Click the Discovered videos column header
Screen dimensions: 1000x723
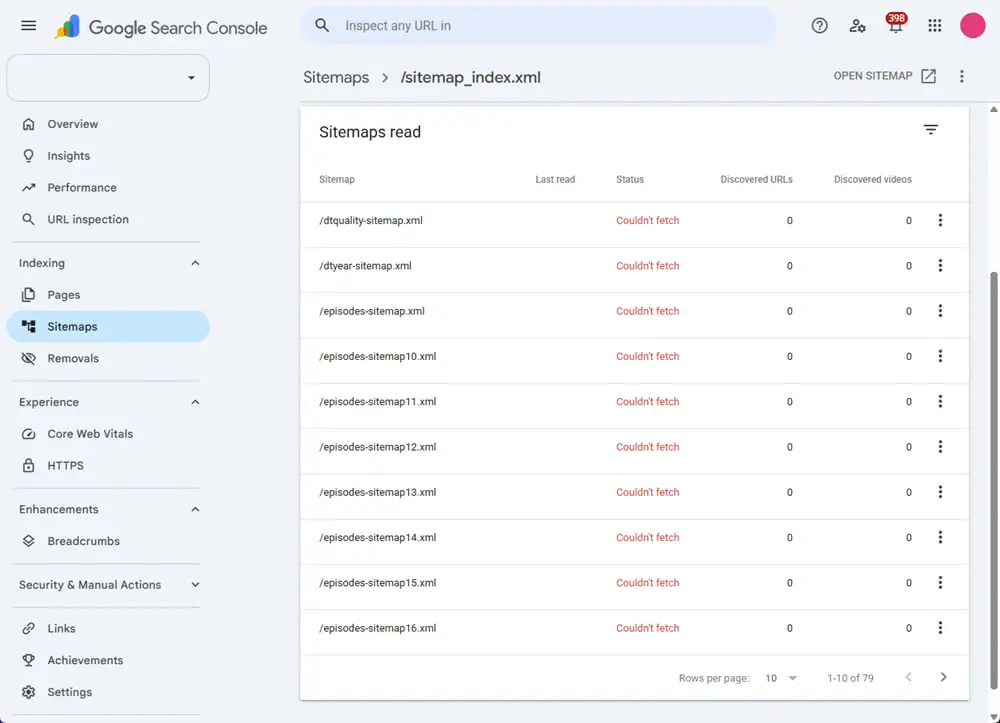pyautogui.click(x=872, y=179)
